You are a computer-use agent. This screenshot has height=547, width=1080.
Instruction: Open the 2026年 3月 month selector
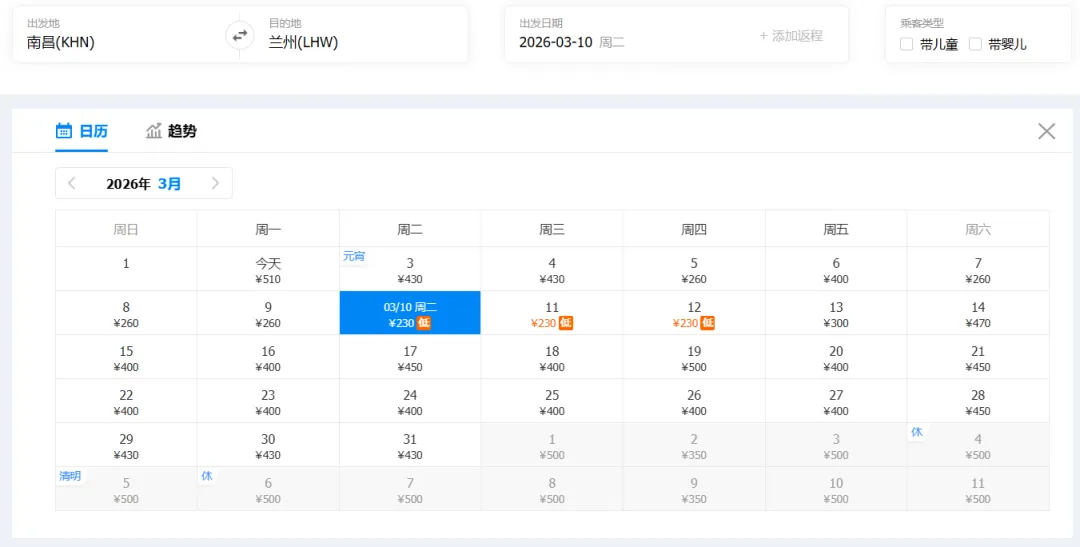pos(144,184)
